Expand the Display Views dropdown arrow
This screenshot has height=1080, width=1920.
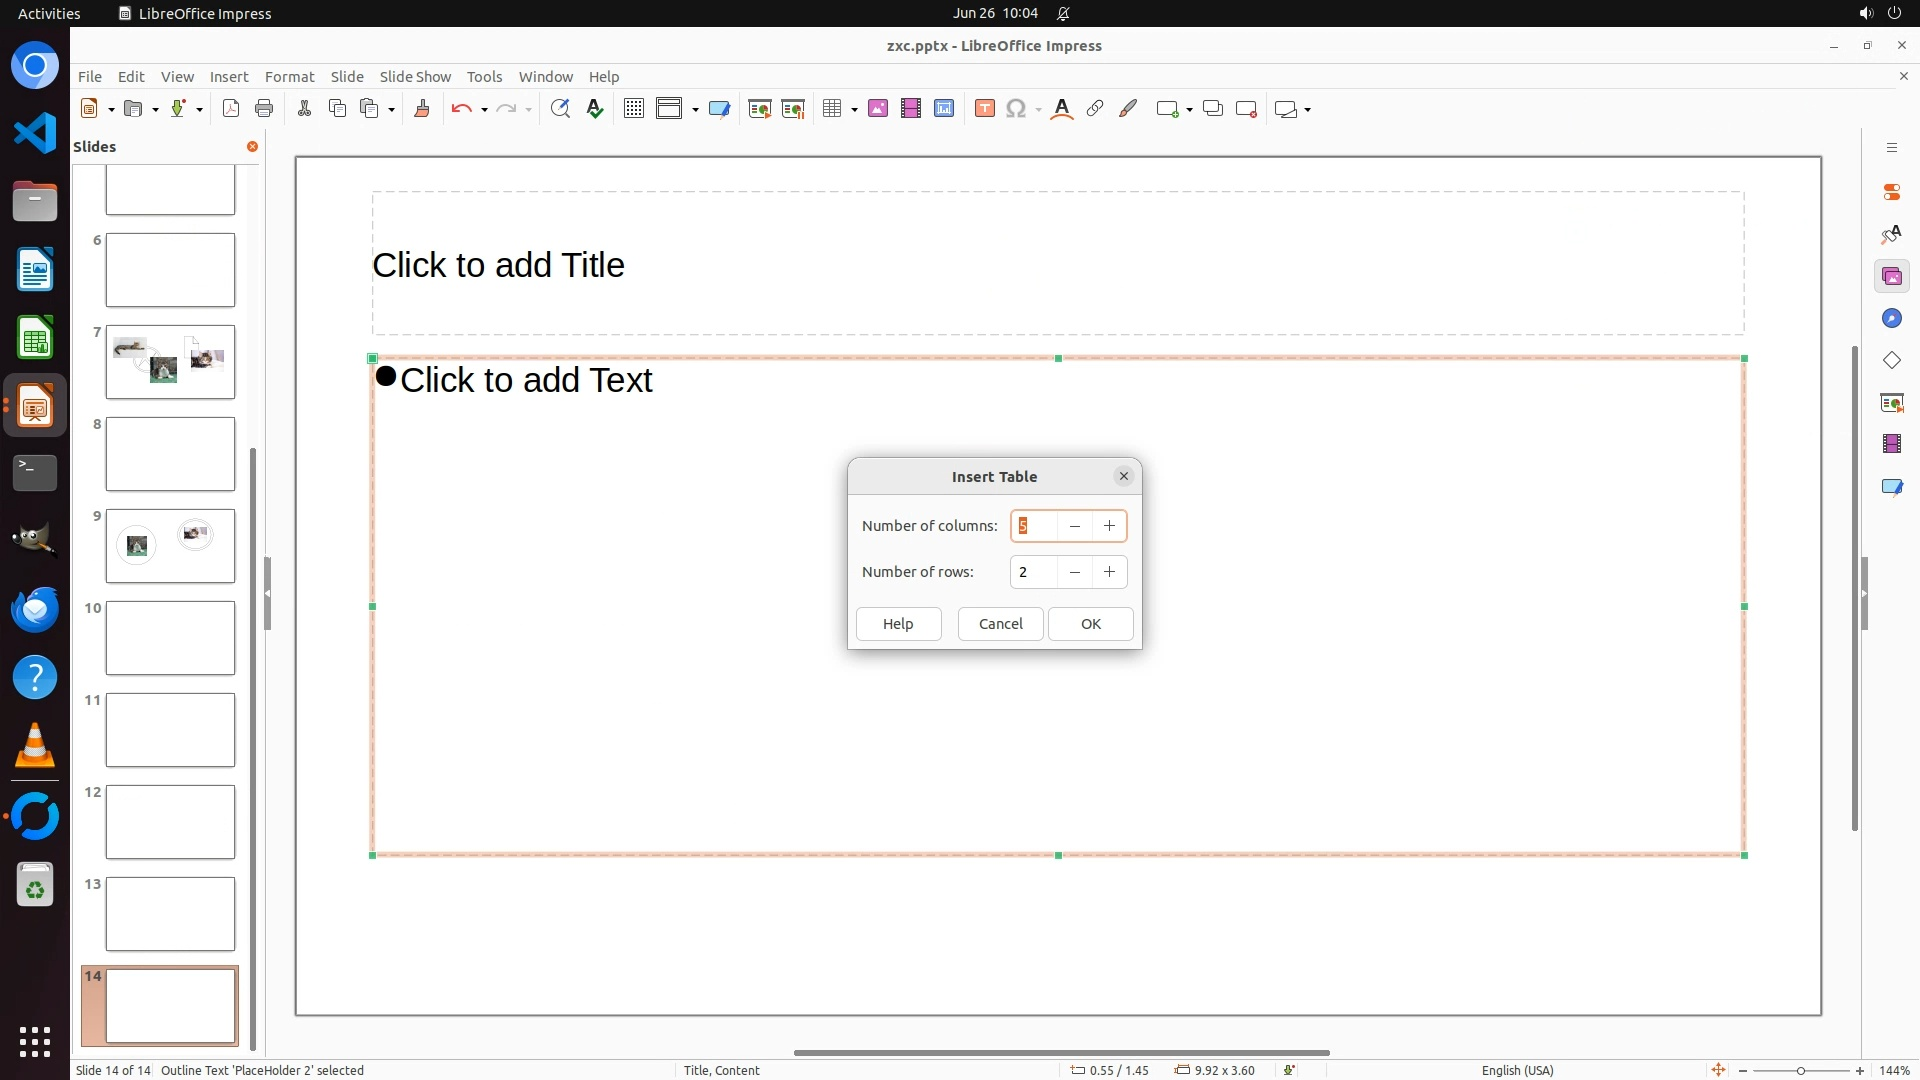pyautogui.click(x=695, y=110)
